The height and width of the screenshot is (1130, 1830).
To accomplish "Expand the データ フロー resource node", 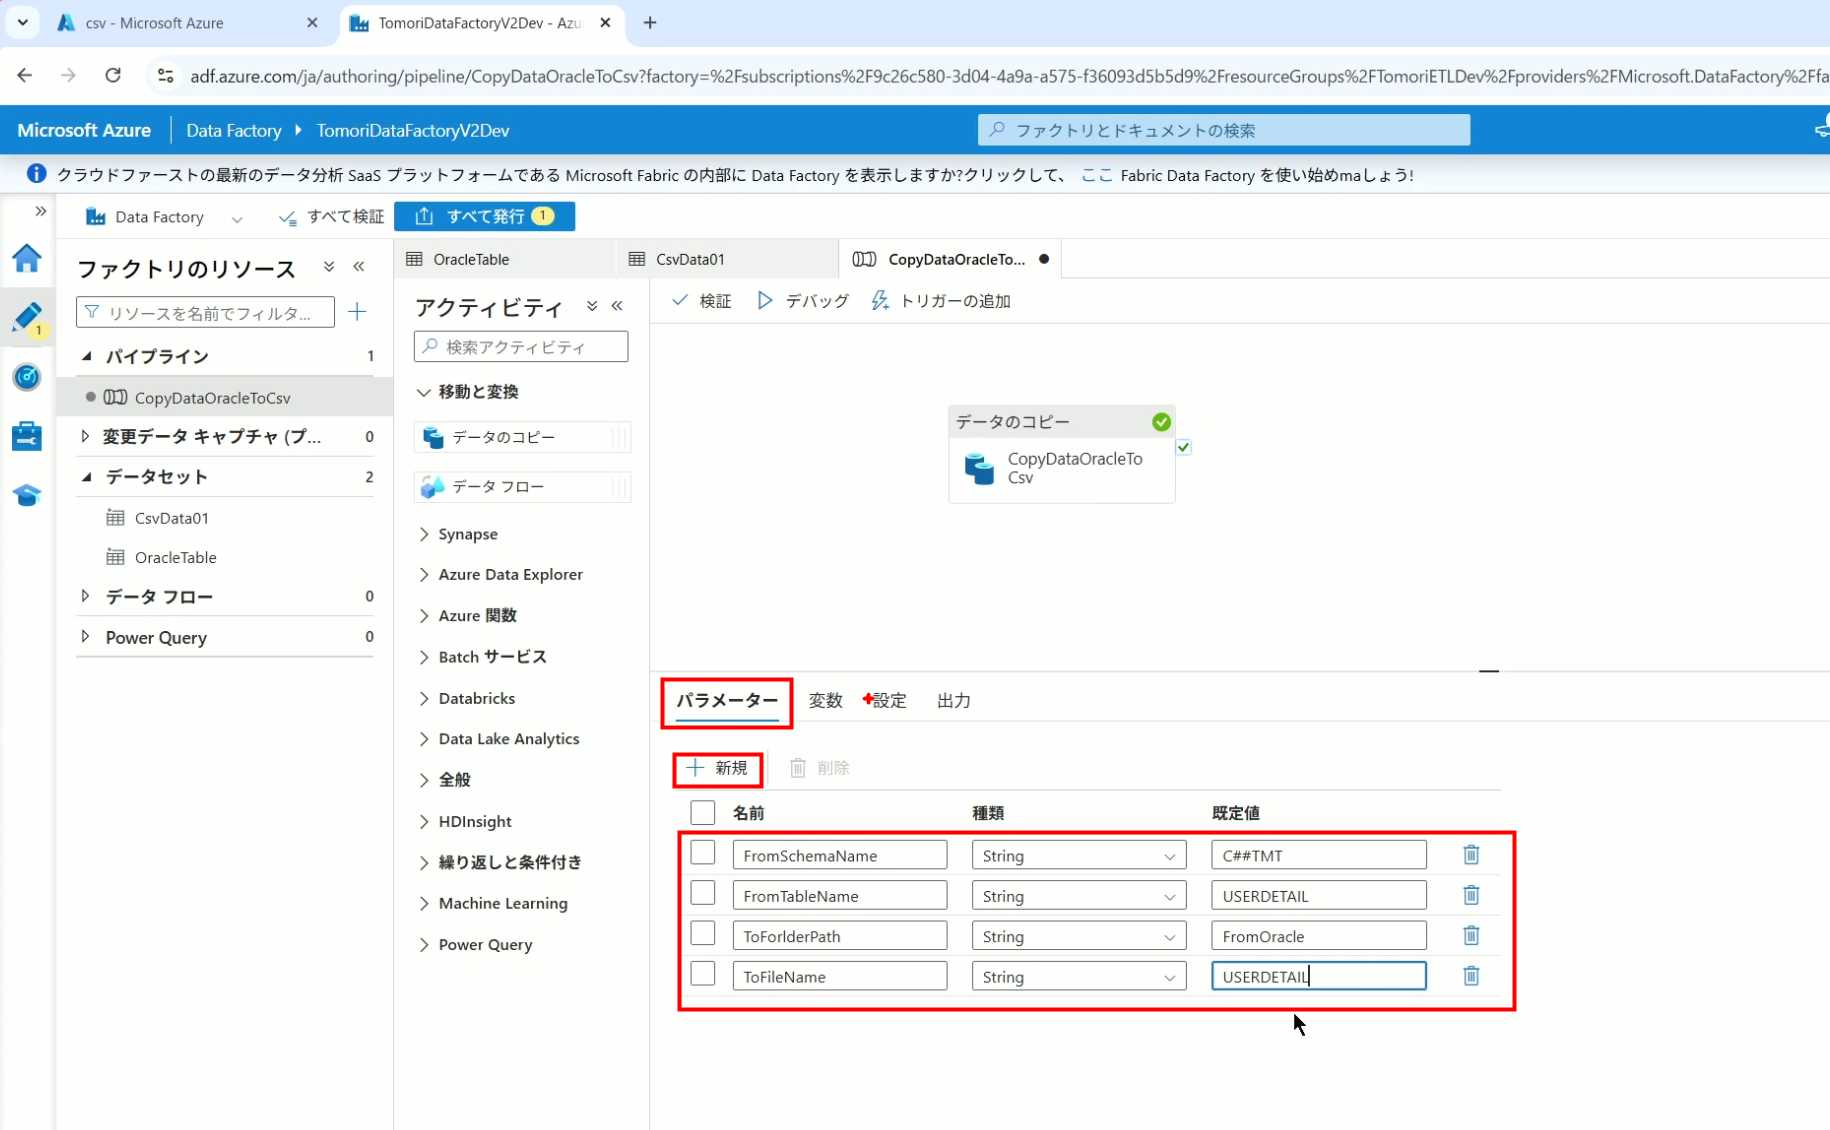I will 86,596.
